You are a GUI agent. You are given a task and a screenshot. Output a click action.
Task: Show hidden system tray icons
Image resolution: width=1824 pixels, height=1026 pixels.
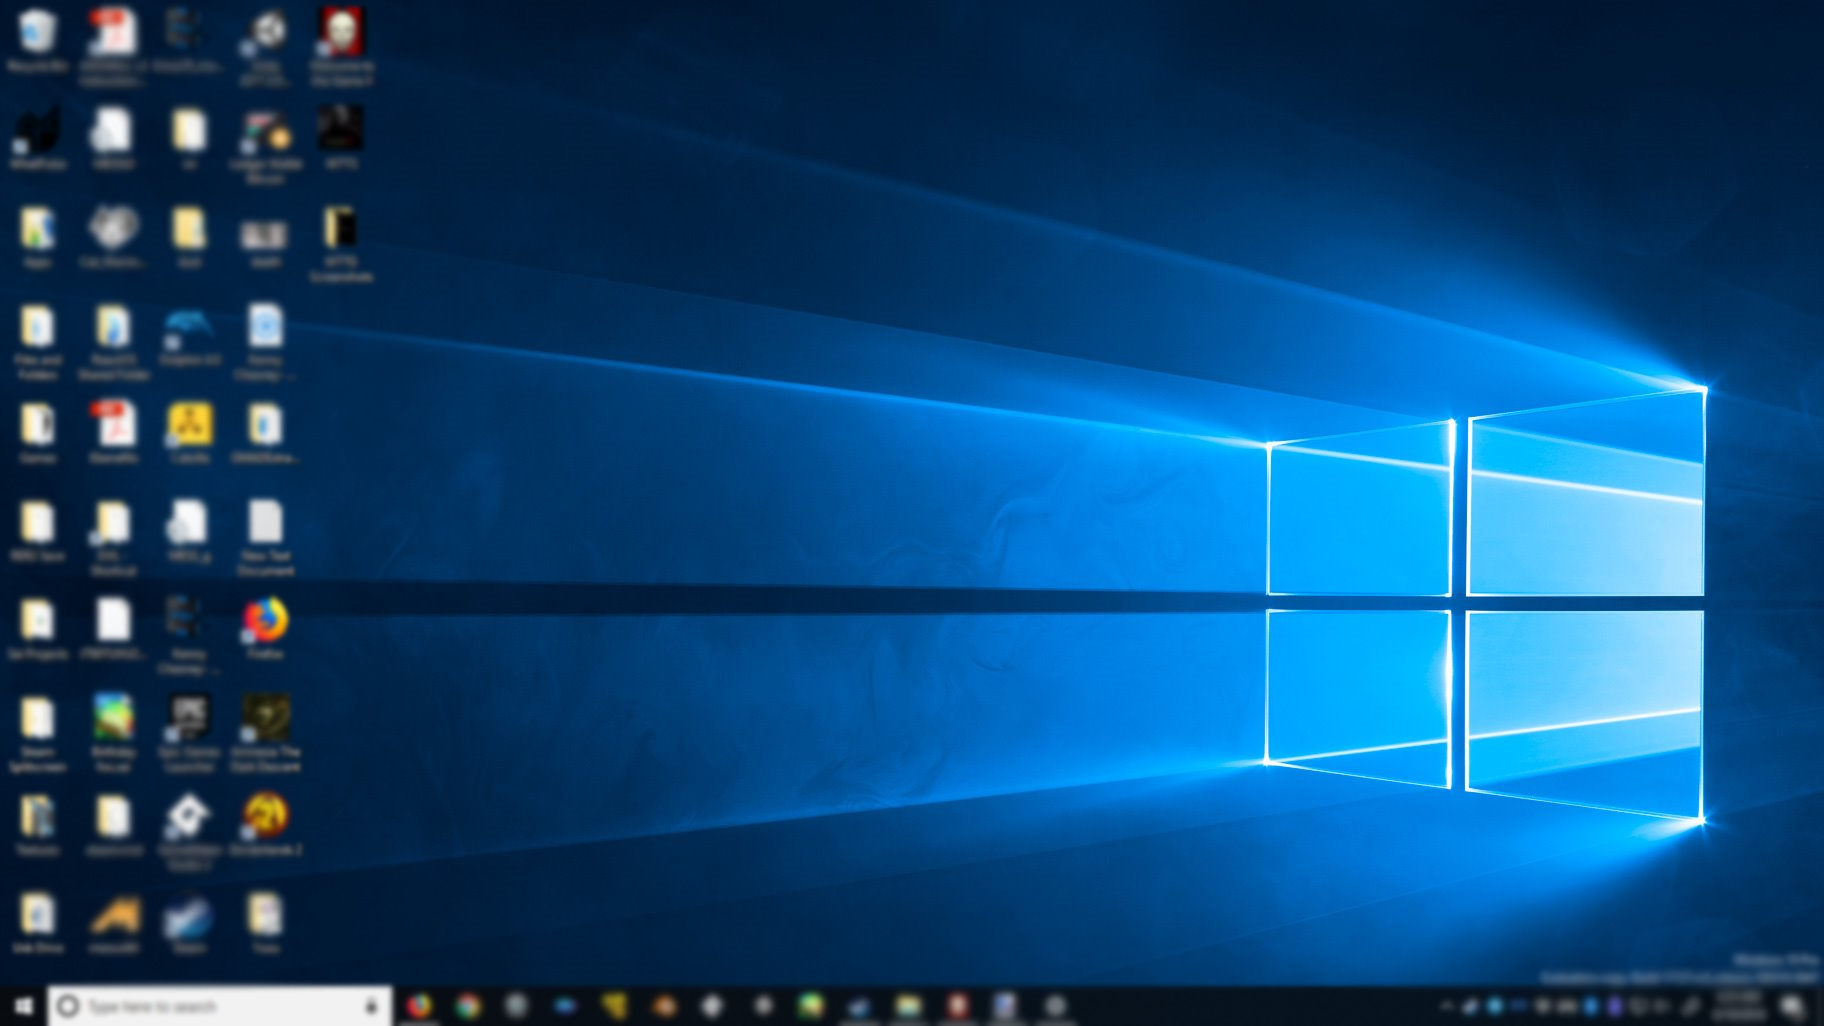coord(1445,1006)
